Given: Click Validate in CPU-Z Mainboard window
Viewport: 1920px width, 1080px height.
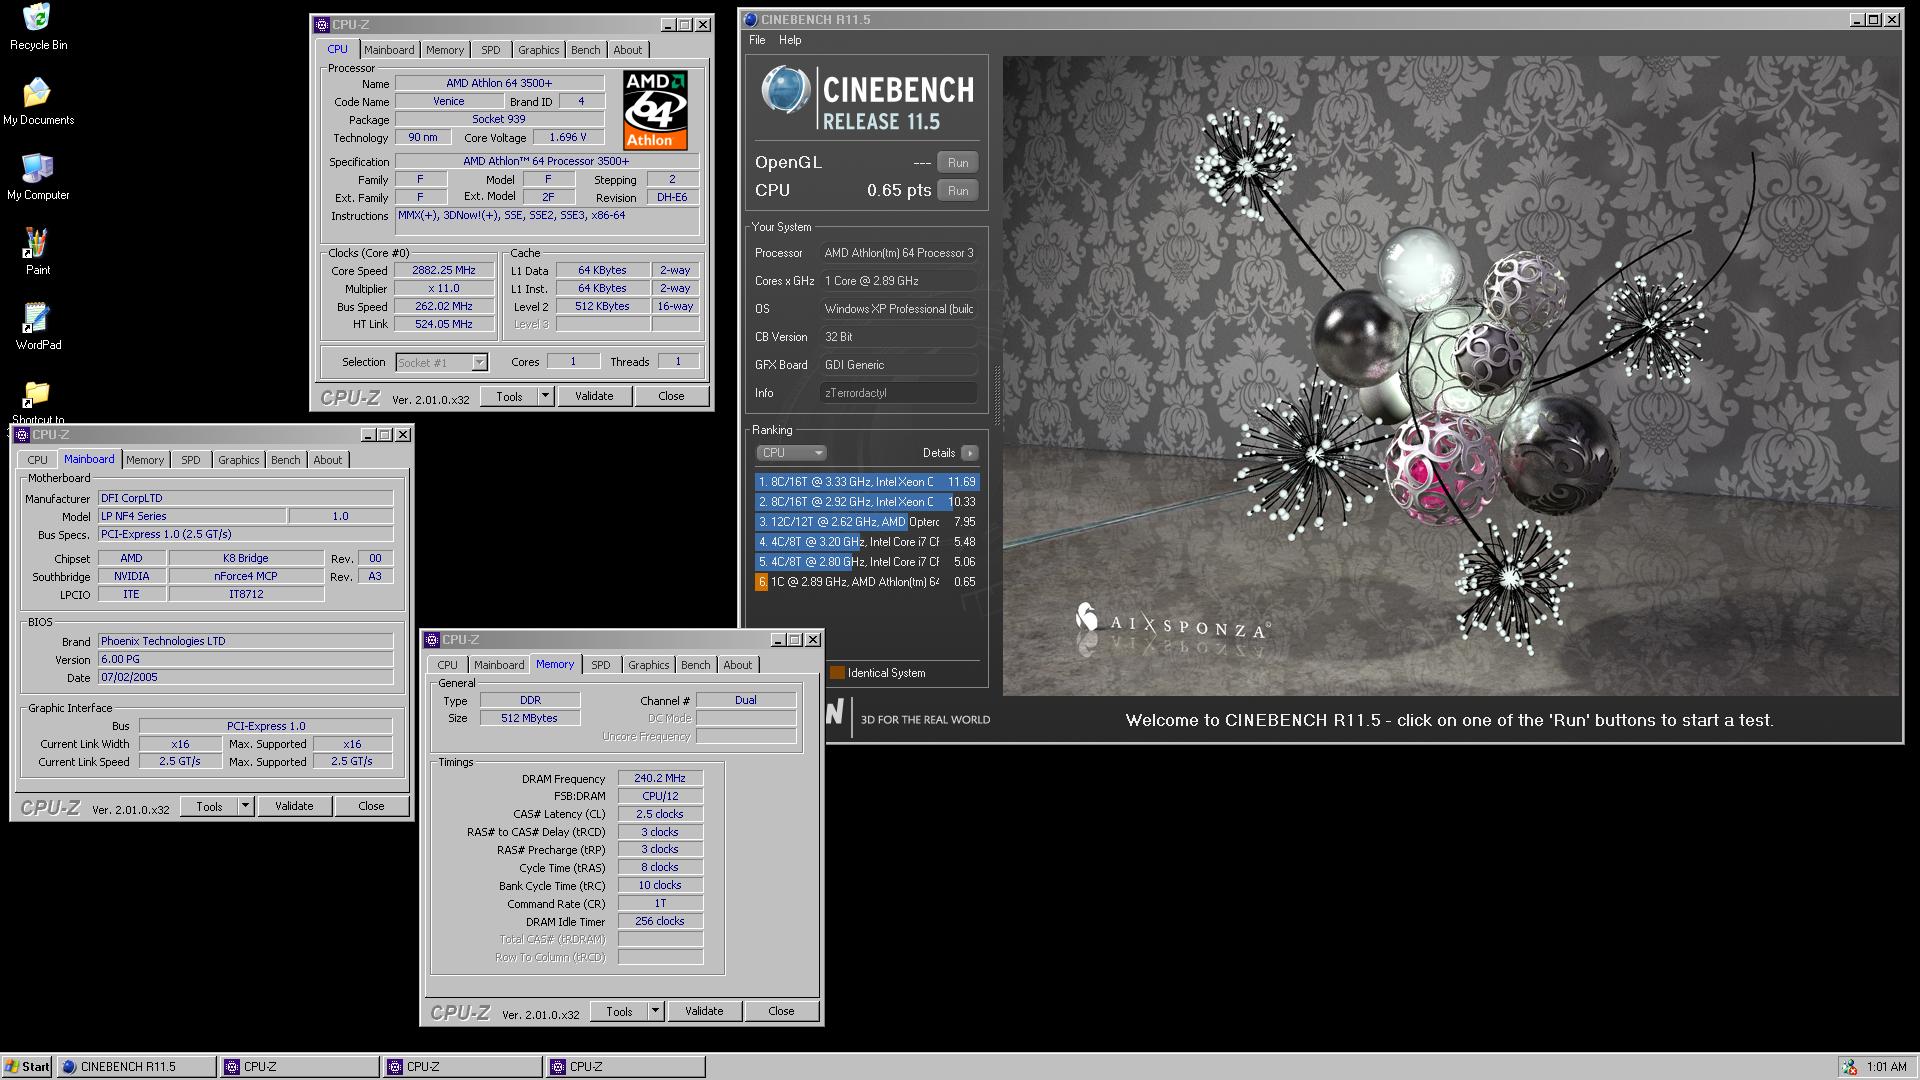Looking at the screenshot, I should coord(294,806).
